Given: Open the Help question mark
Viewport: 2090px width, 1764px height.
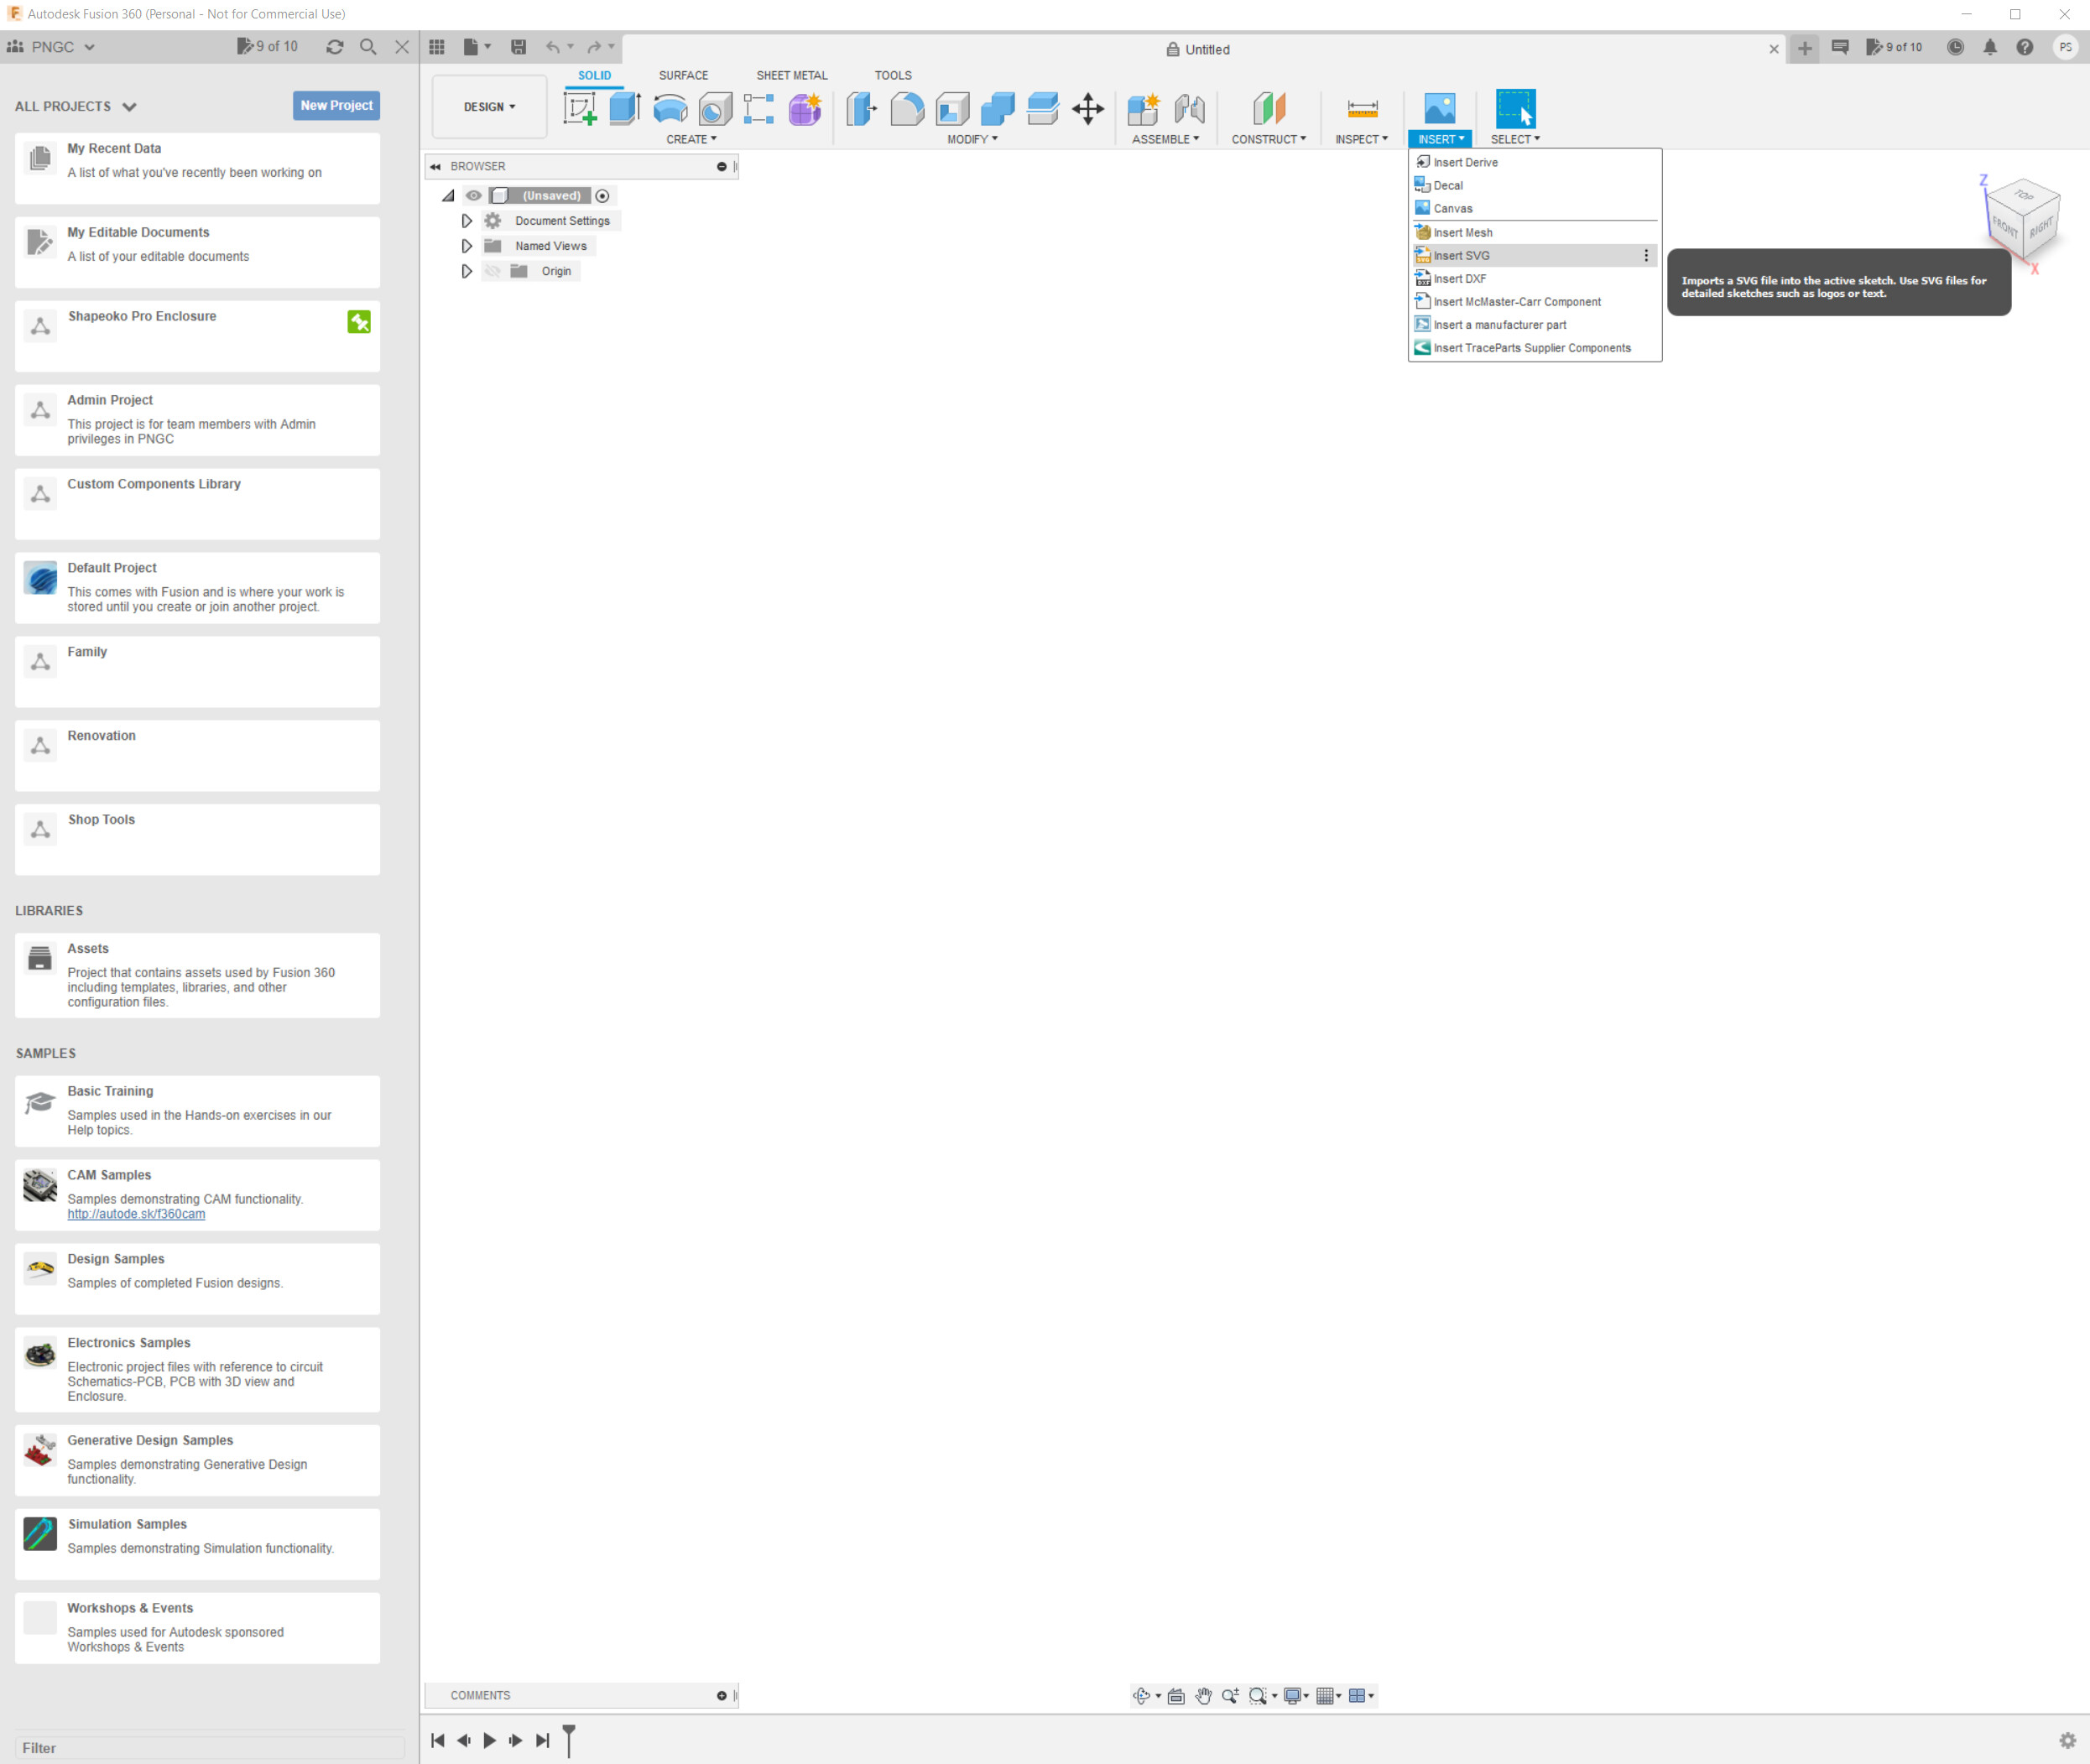Looking at the screenshot, I should tap(2024, 47).
